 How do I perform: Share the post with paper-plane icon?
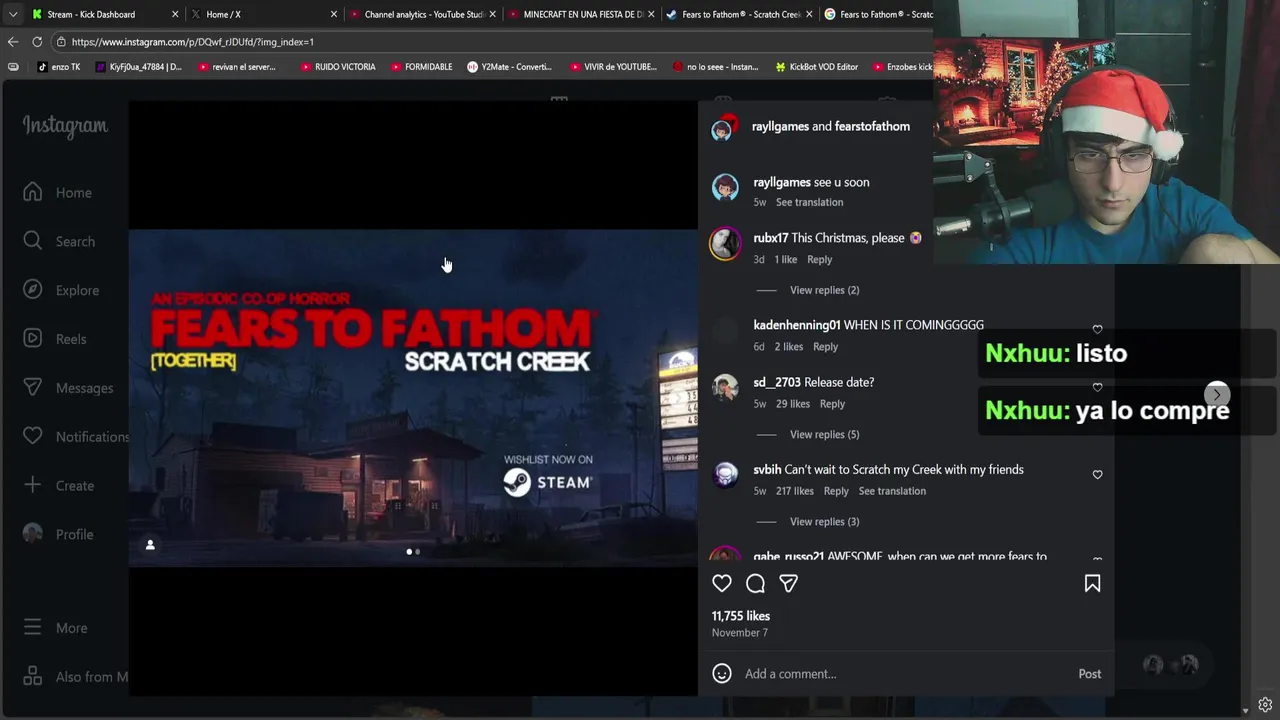(x=788, y=583)
